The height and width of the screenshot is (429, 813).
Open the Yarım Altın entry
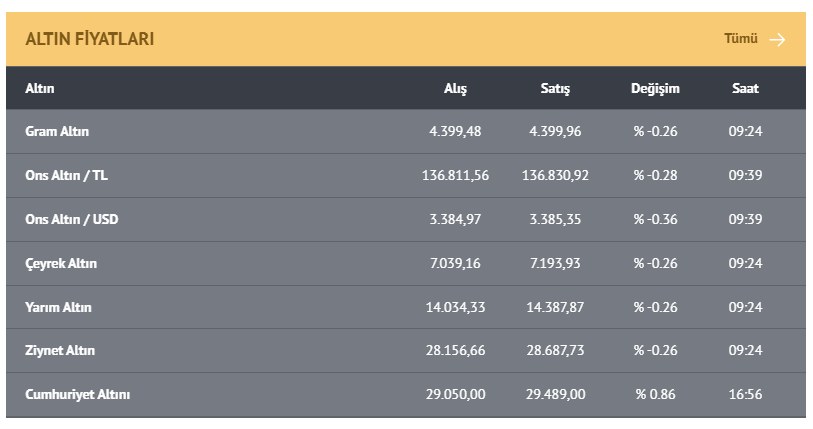pyautogui.click(x=58, y=307)
